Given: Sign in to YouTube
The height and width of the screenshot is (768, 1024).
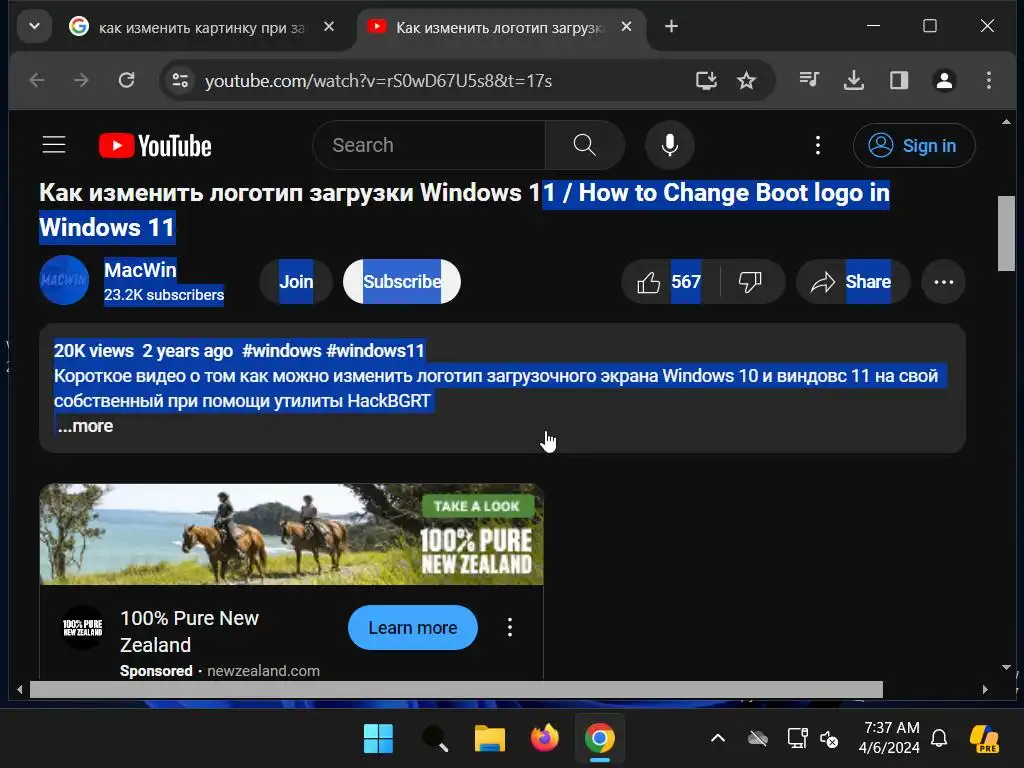Looking at the screenshot, I should (914, 145).
